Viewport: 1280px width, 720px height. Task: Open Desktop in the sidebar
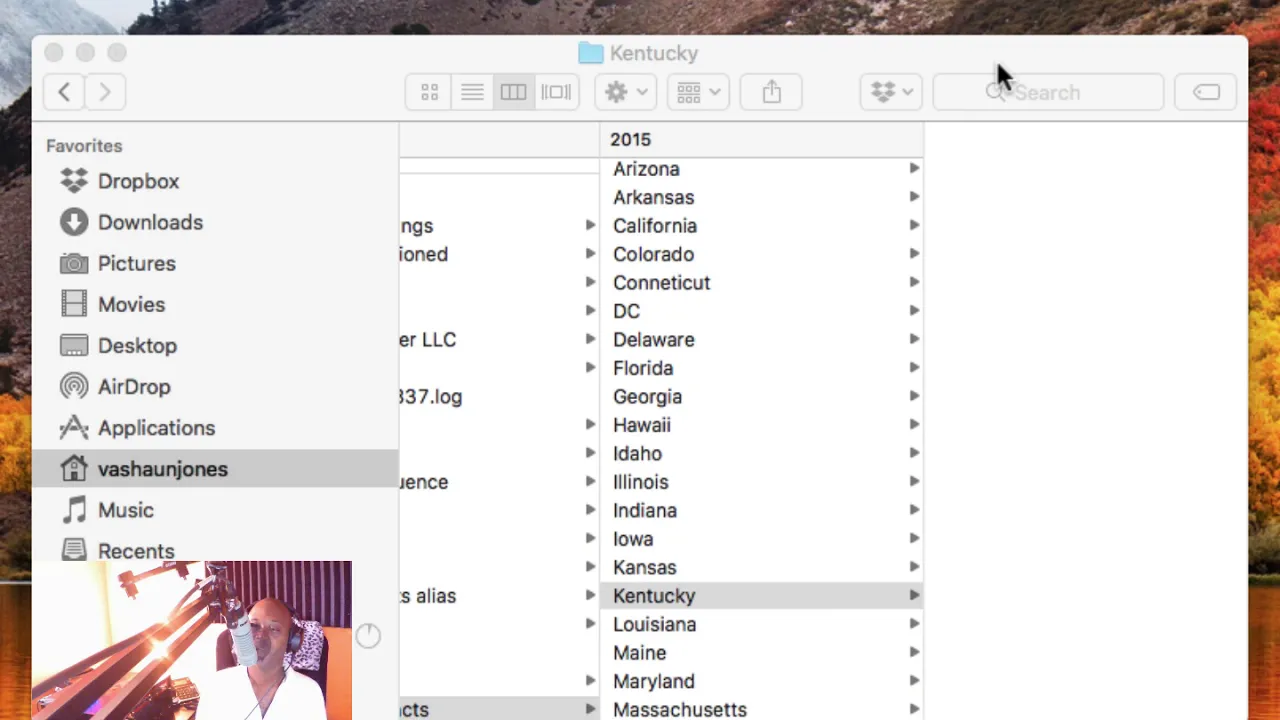coord(215,345)
